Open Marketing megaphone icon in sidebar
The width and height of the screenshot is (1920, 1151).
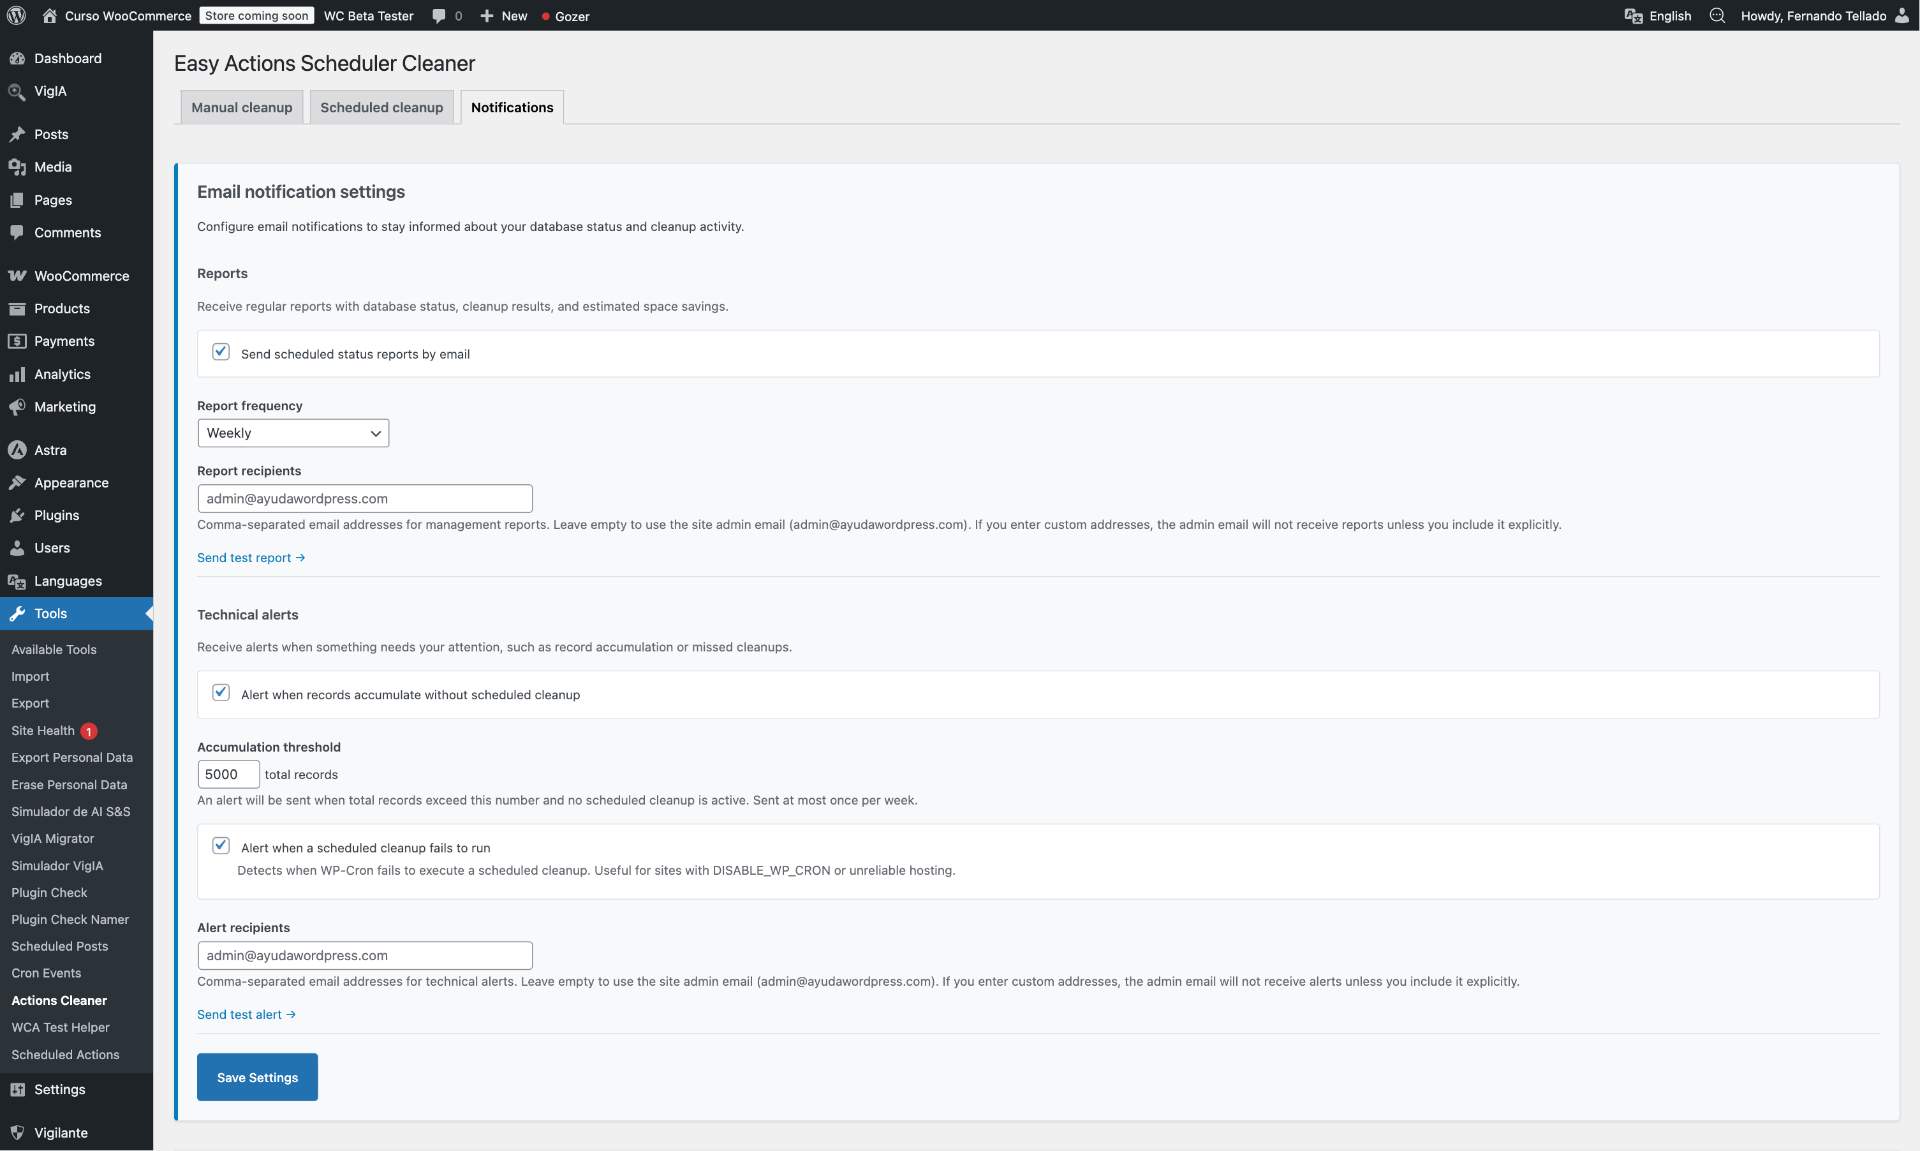pyautogui.click(x=17, y=407)
